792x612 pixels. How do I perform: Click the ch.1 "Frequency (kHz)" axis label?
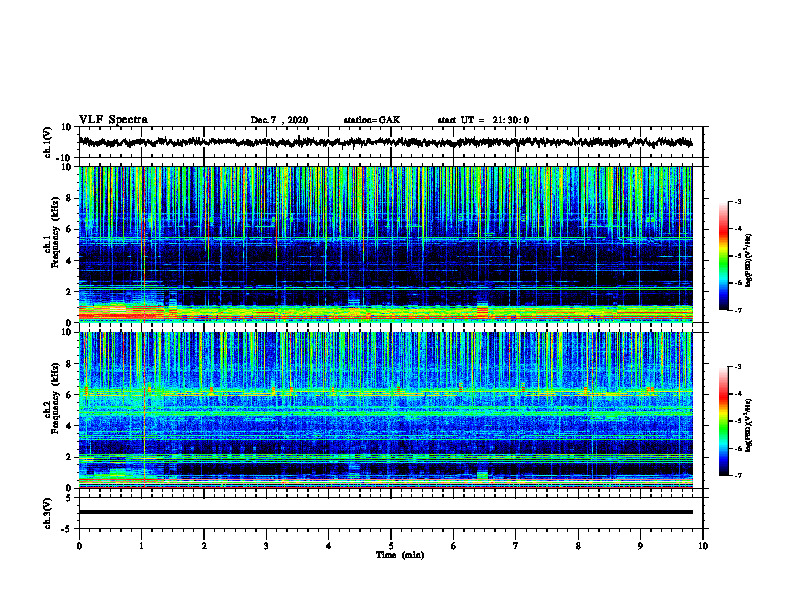click(55, 233)
